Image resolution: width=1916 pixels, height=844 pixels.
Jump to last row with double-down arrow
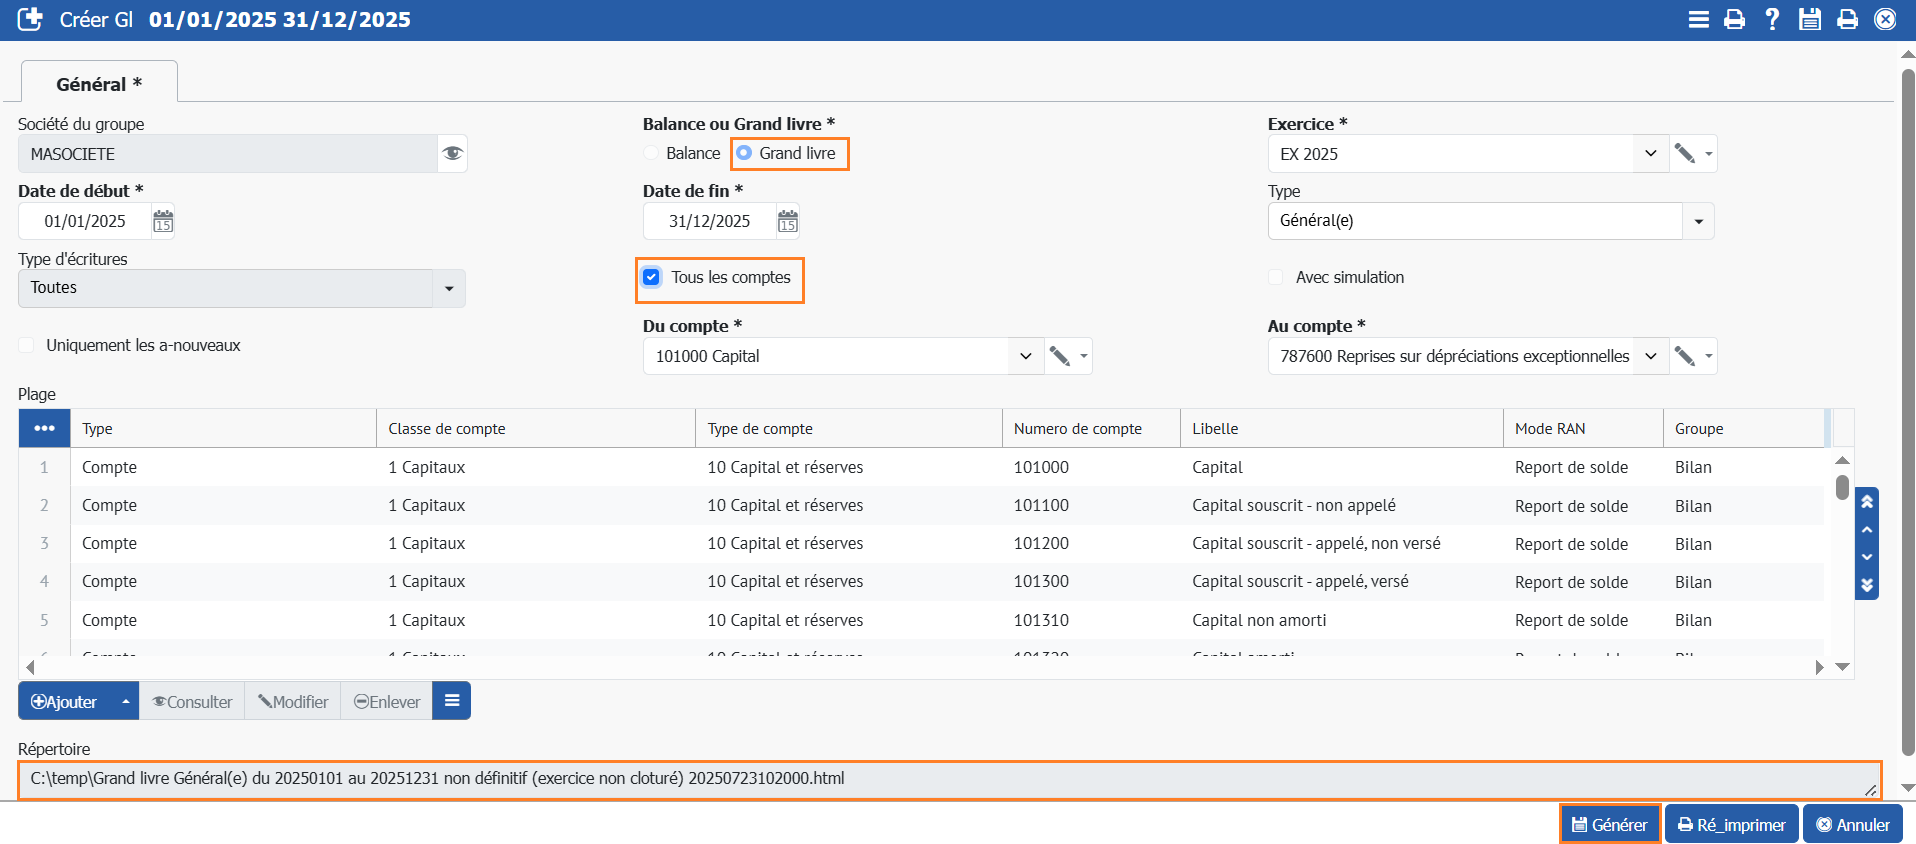(1866, 585)
